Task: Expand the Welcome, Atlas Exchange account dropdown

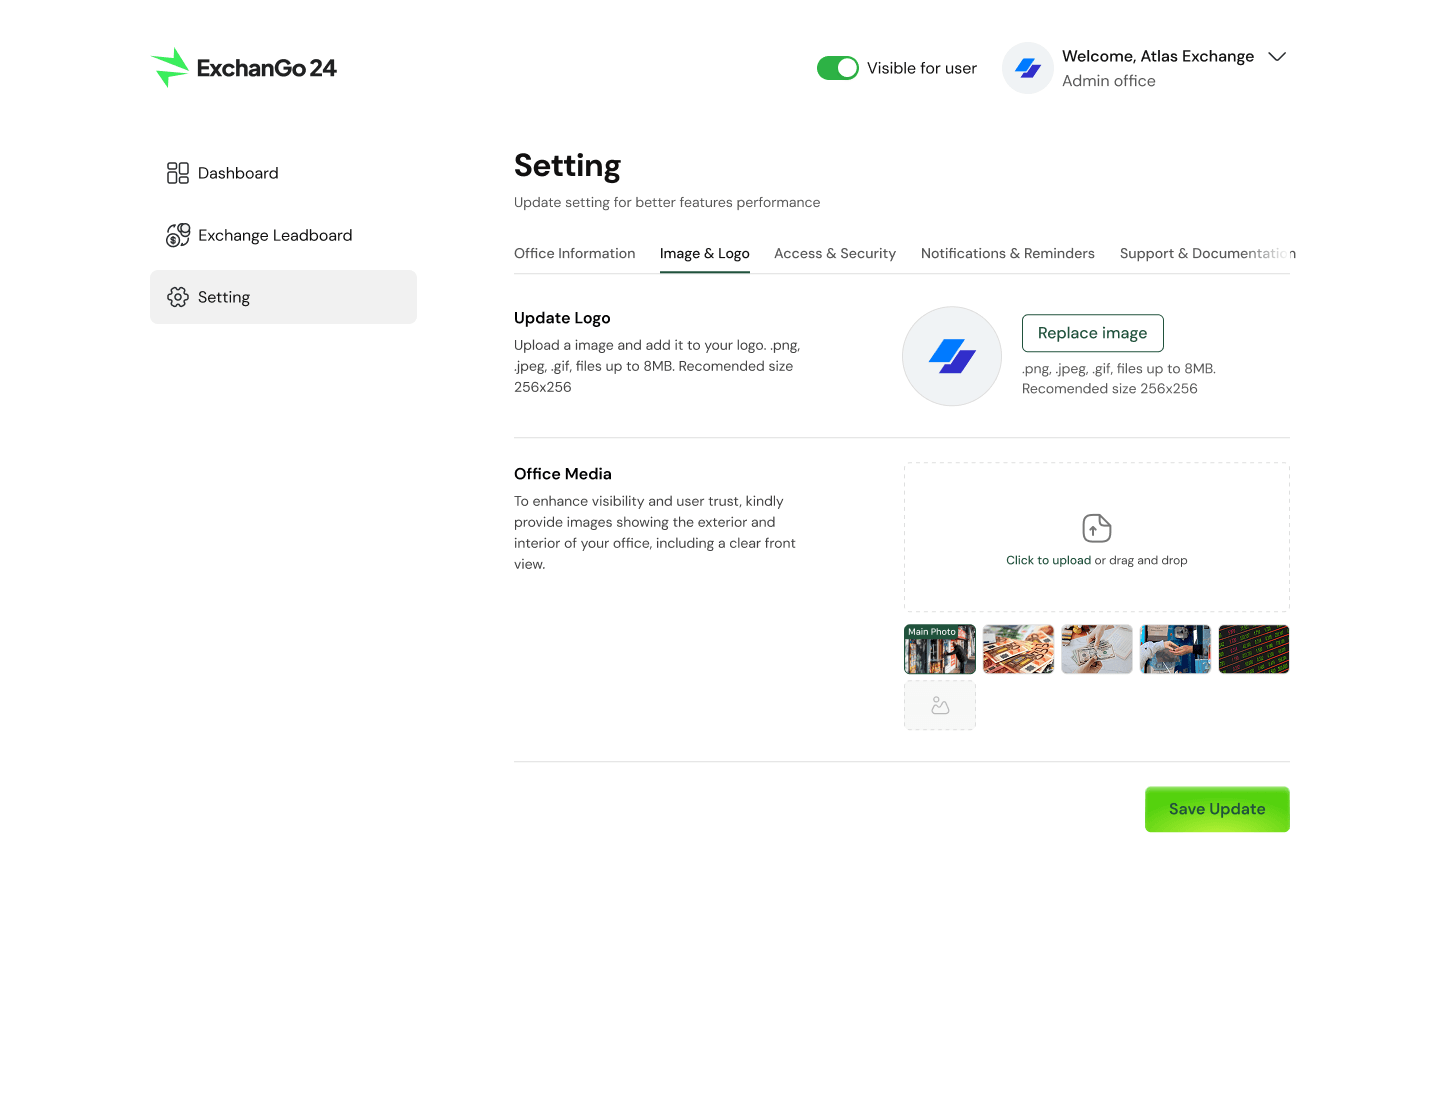Action: click(1276, 57)
